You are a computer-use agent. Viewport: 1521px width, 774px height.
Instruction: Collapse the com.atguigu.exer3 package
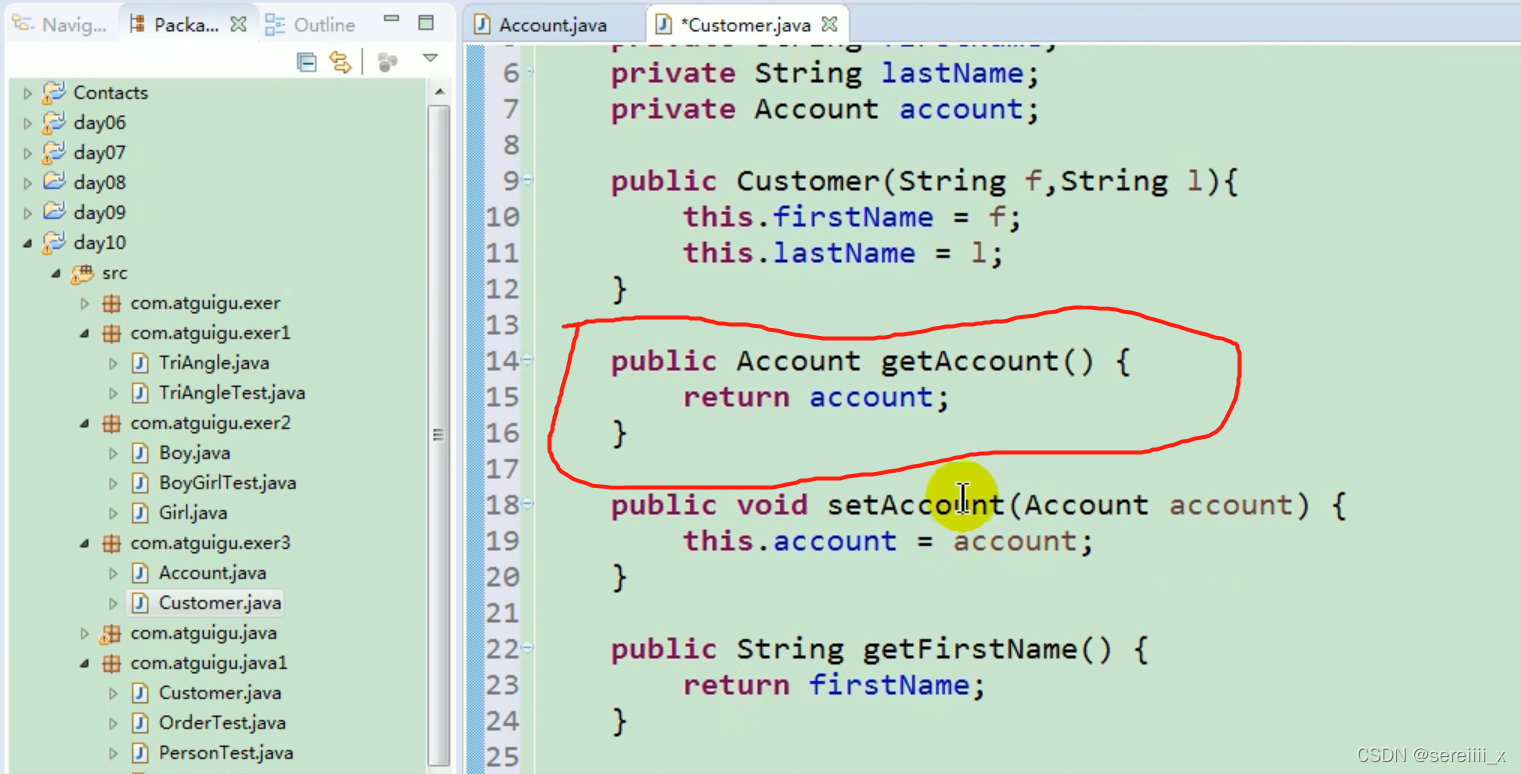[85, 543]
